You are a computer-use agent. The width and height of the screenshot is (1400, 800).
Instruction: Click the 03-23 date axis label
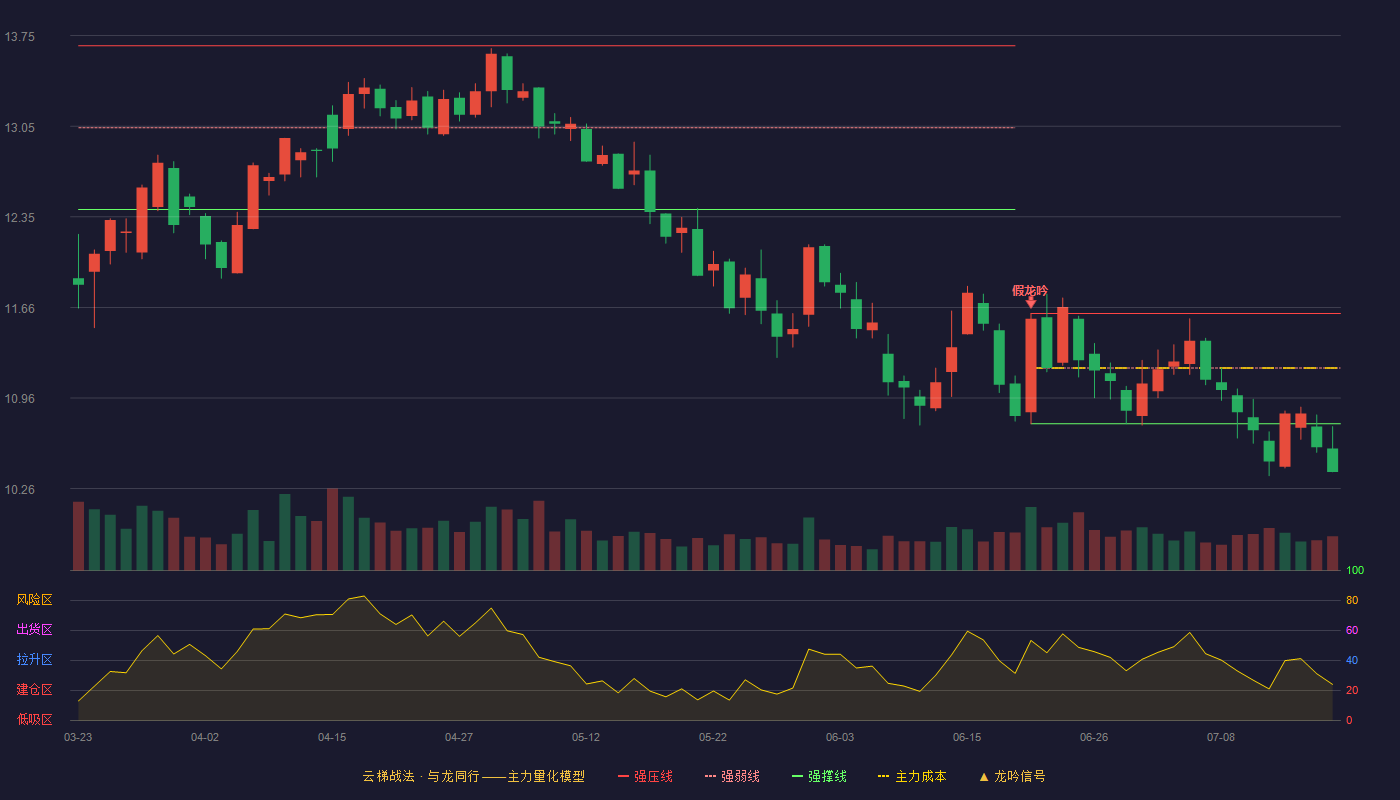tap(78, 737)
